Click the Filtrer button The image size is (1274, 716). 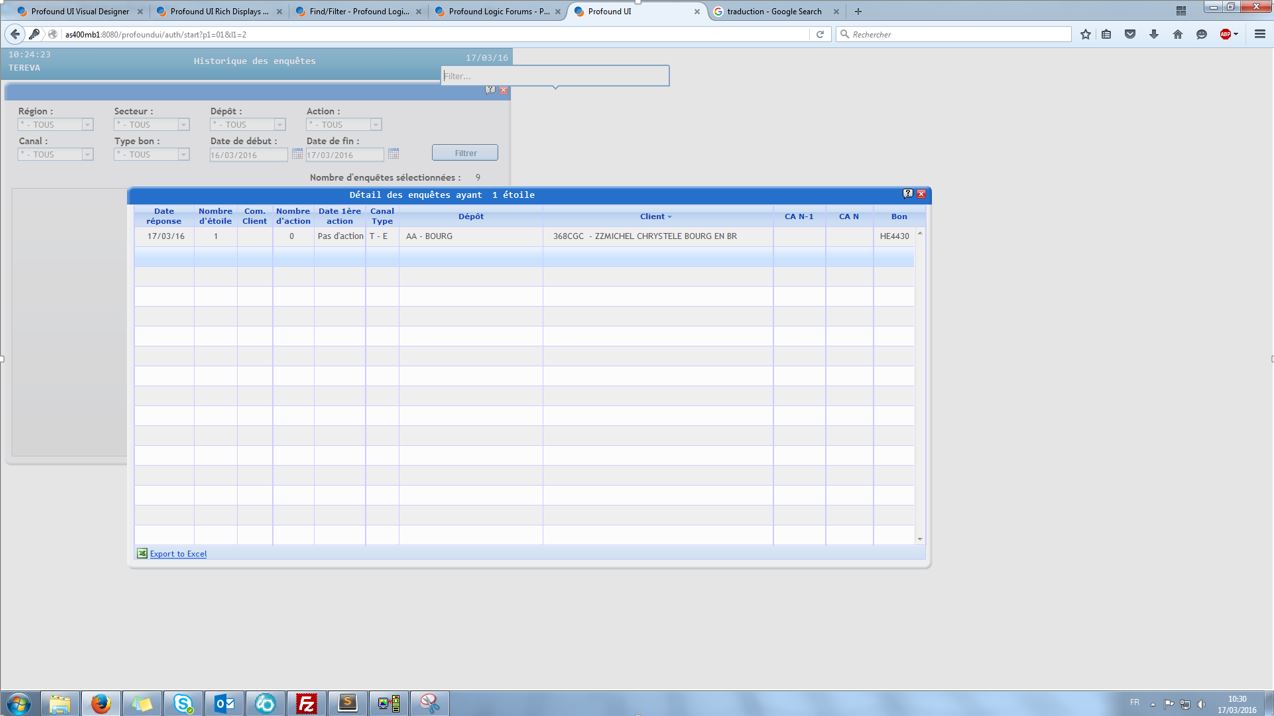coord(465,153)
